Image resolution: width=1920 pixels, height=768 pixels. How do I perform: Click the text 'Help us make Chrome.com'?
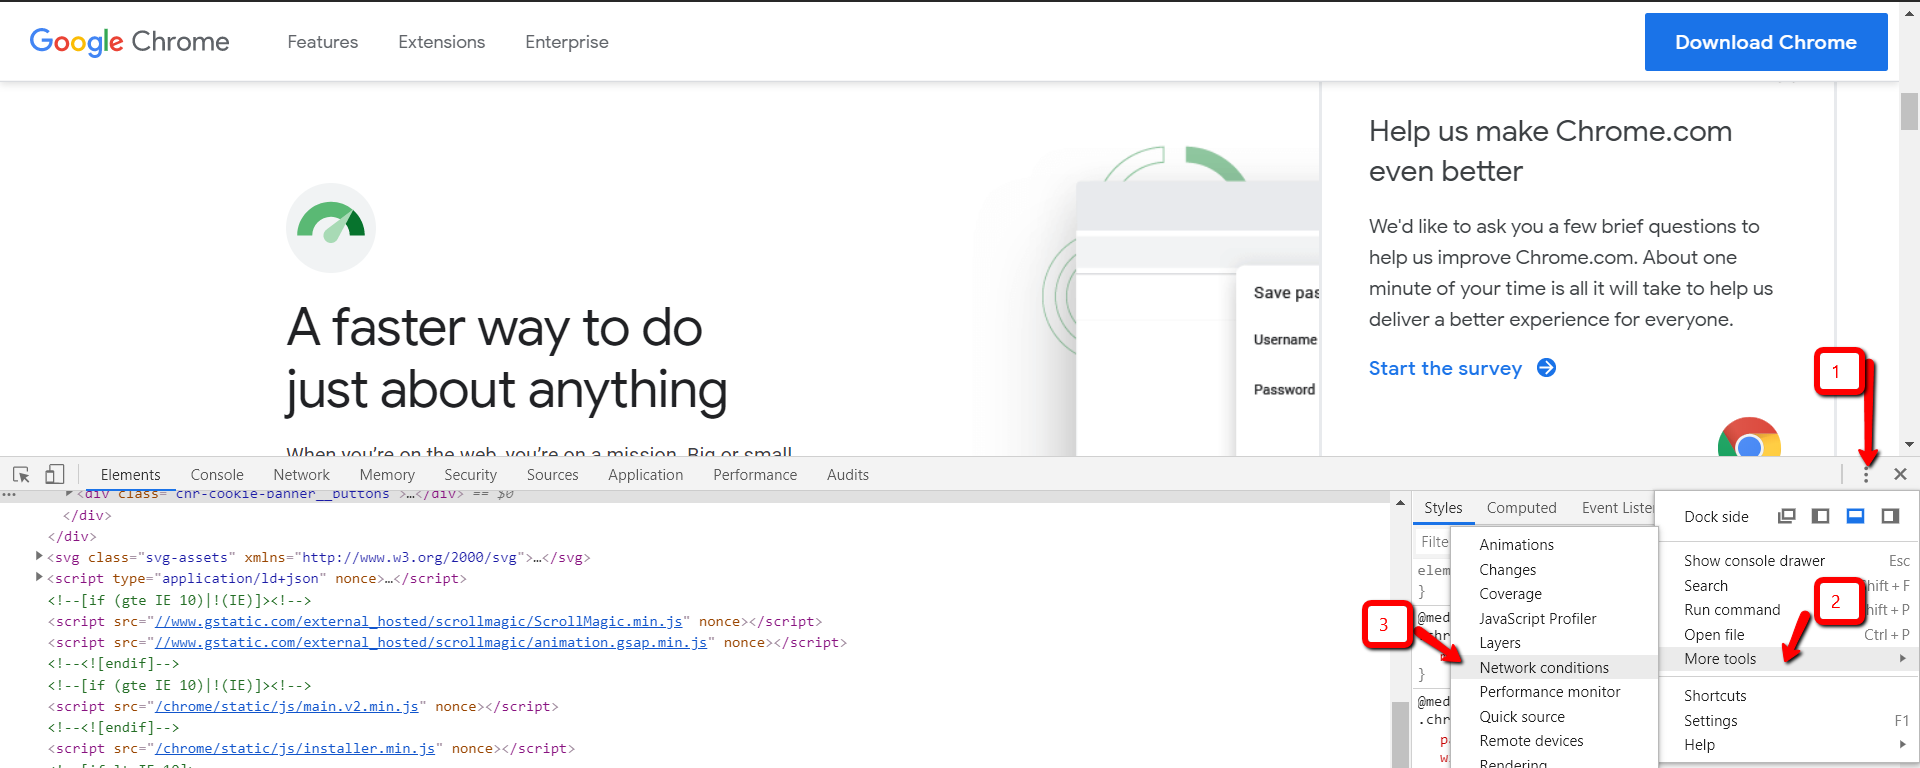click(x=1550, y=131)
